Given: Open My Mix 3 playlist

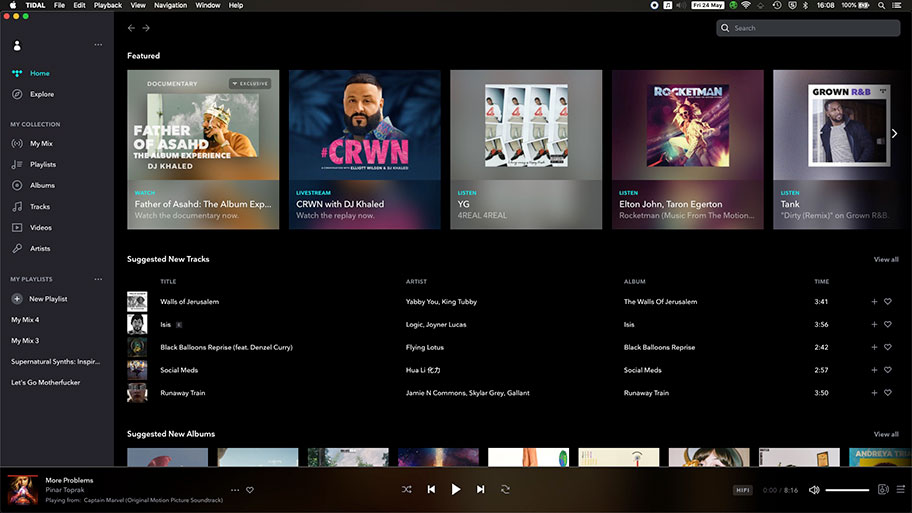Looking at the screenshot, I should point(25,341).
